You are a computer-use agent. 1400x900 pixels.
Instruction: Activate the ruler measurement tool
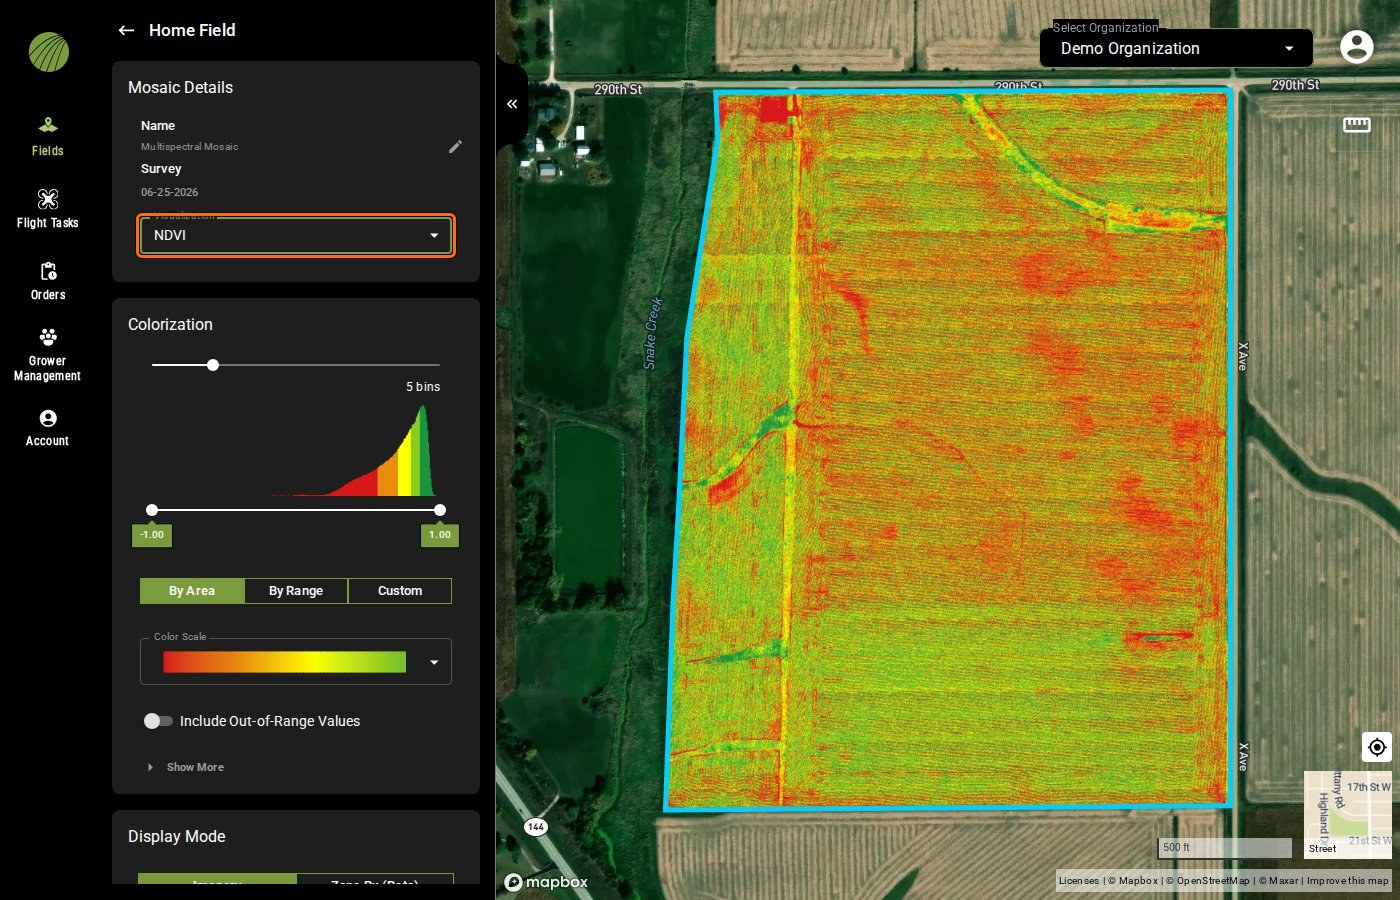1356,124
